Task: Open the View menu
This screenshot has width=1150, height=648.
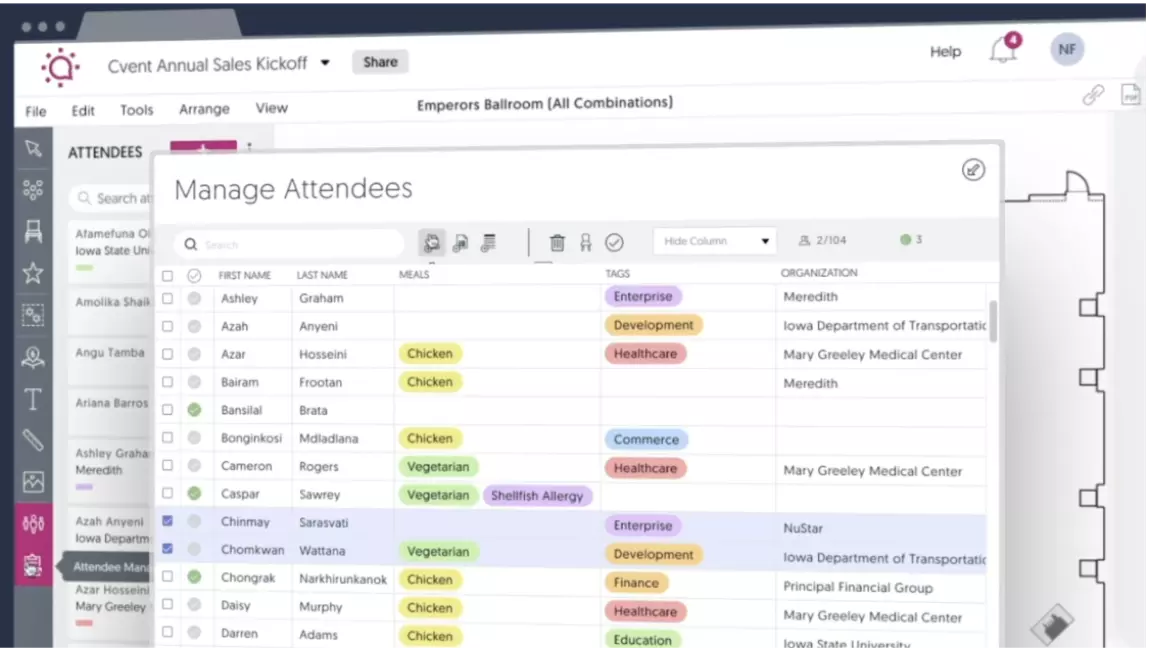Action: (271, 108)
